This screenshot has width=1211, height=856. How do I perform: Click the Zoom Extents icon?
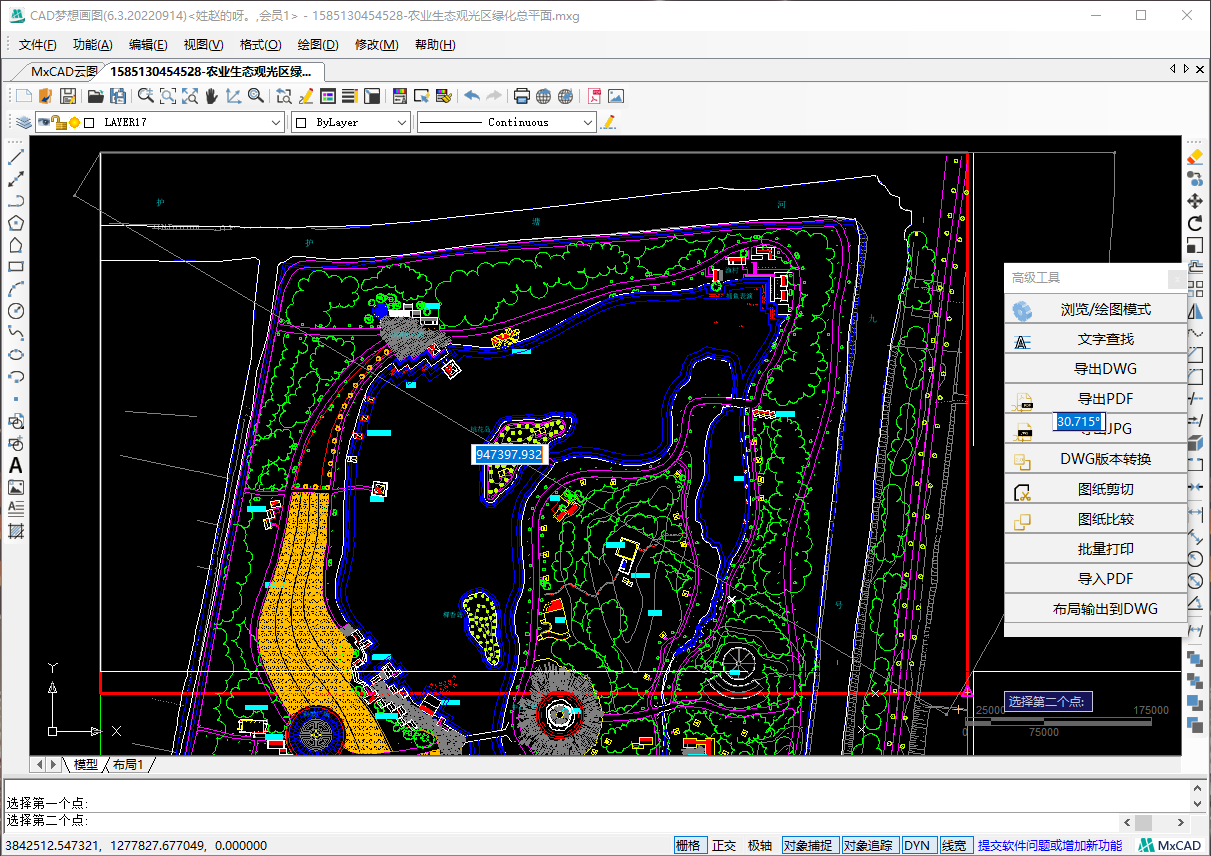point(190,96)
